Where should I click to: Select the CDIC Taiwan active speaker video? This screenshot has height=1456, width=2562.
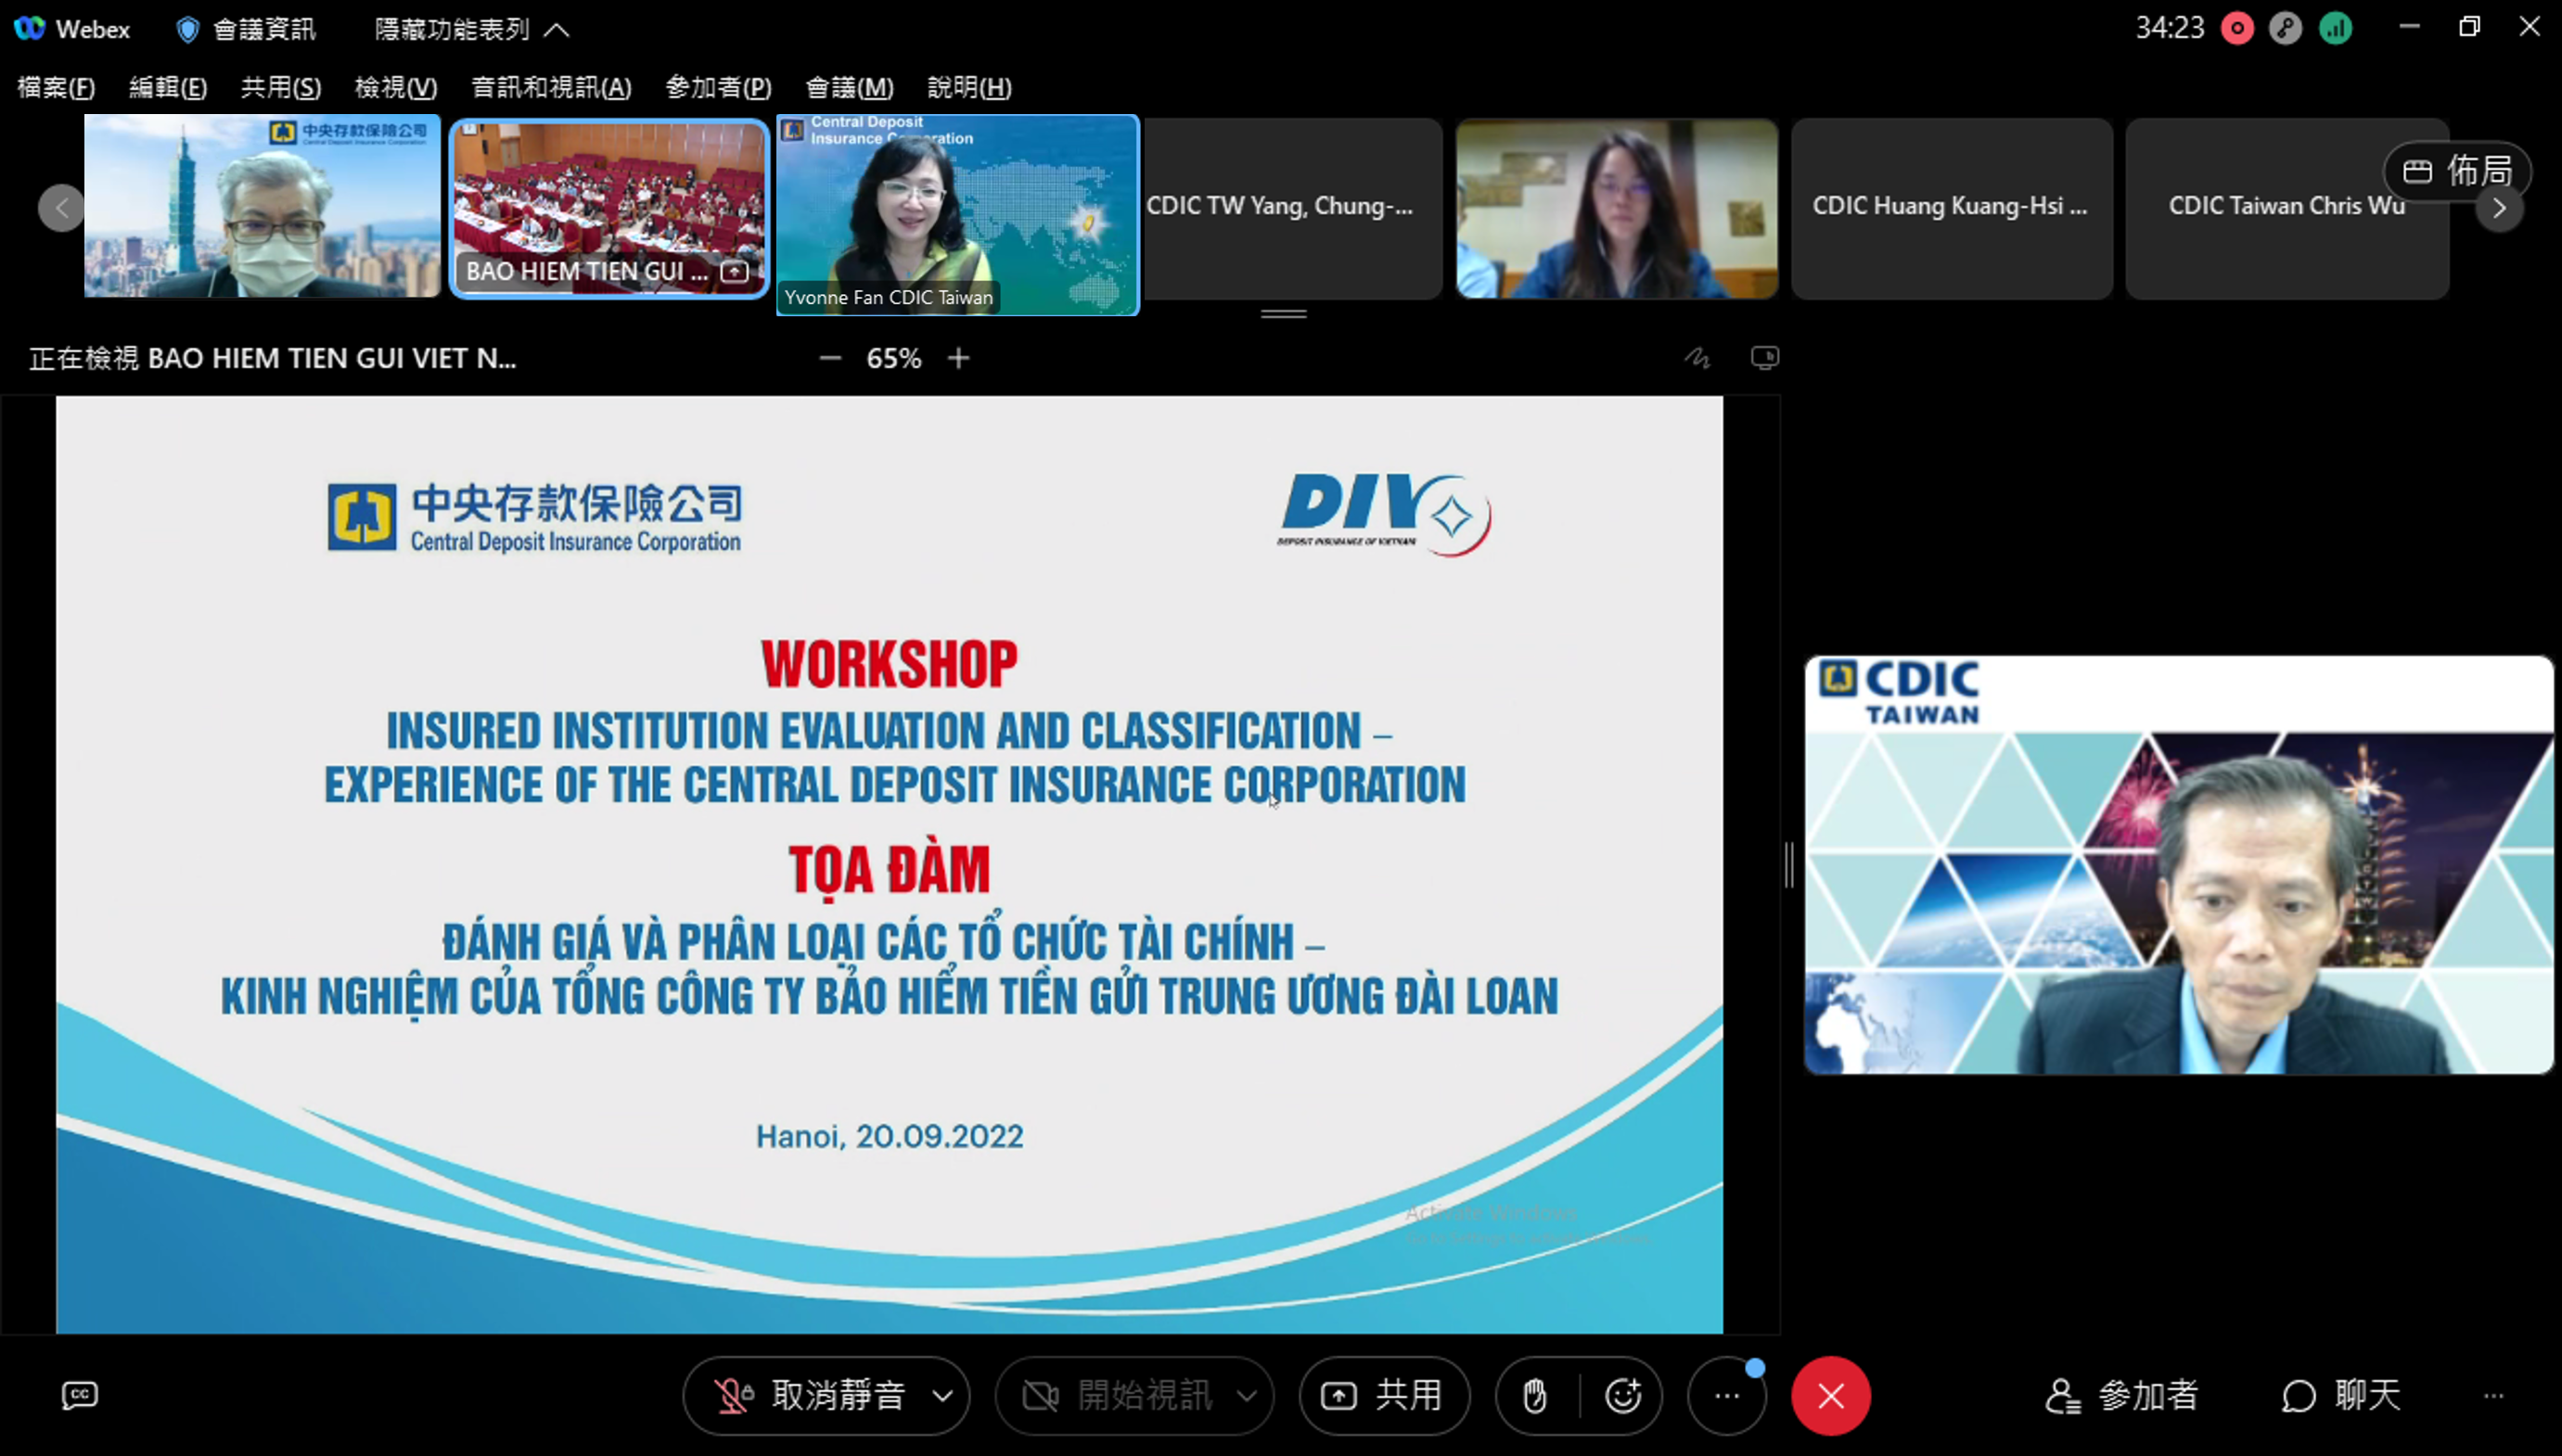(2178, 864)
